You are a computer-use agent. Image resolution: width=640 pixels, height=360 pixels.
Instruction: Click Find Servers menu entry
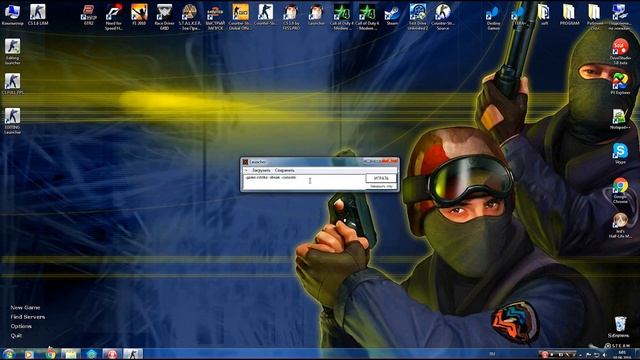(x=28, y=317)
